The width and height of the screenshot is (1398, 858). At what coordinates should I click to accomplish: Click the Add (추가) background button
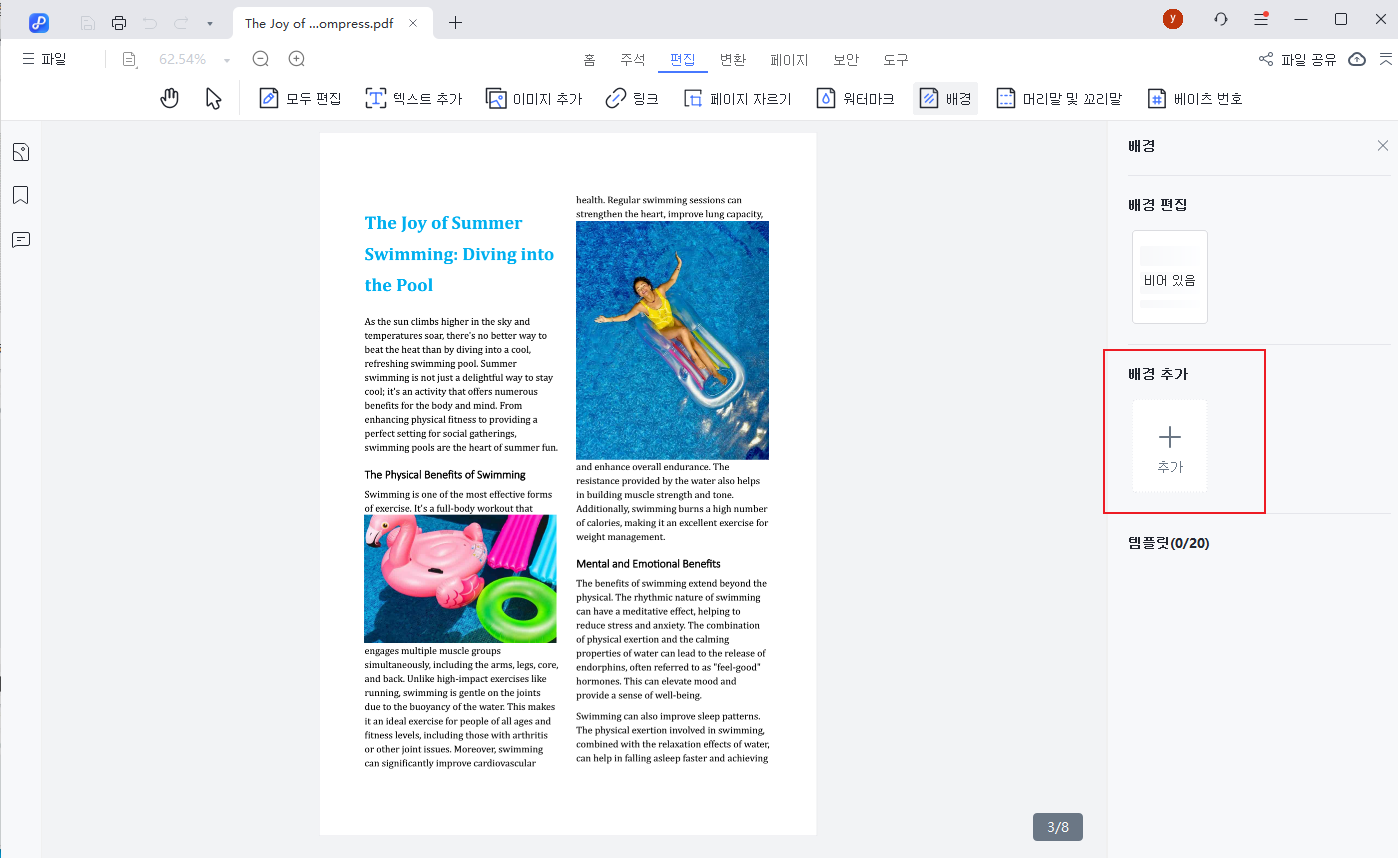pyautogui.click(x=1169, y=446)
